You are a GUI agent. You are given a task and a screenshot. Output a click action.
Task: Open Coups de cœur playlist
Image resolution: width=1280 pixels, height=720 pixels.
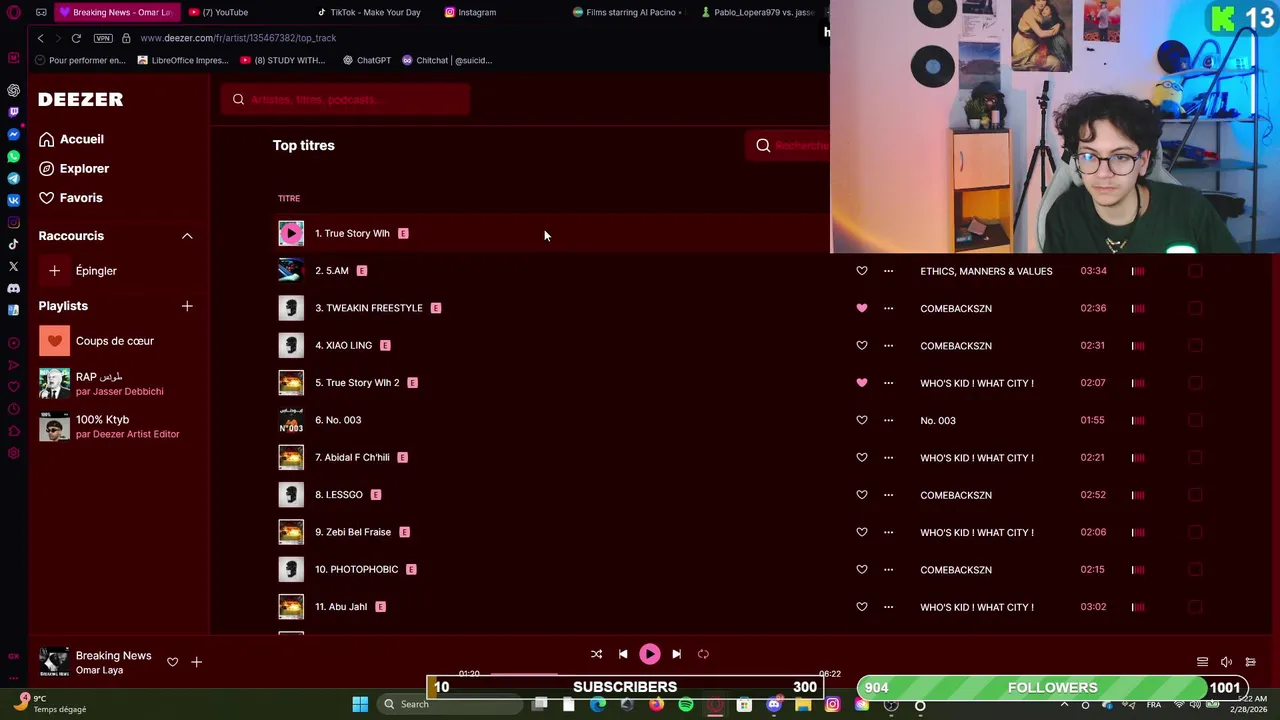tap(97, 341)
